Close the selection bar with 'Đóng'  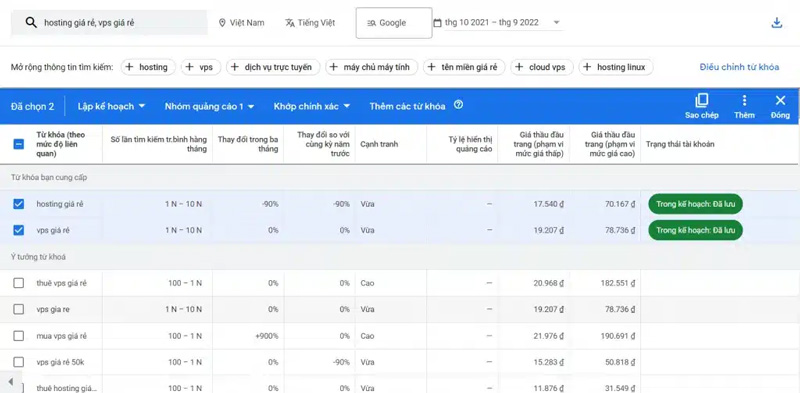[780, 106]
